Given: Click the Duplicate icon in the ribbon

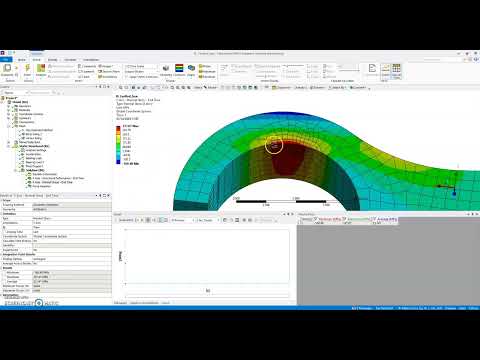Looking at the screenshot, I should (7, 68).
